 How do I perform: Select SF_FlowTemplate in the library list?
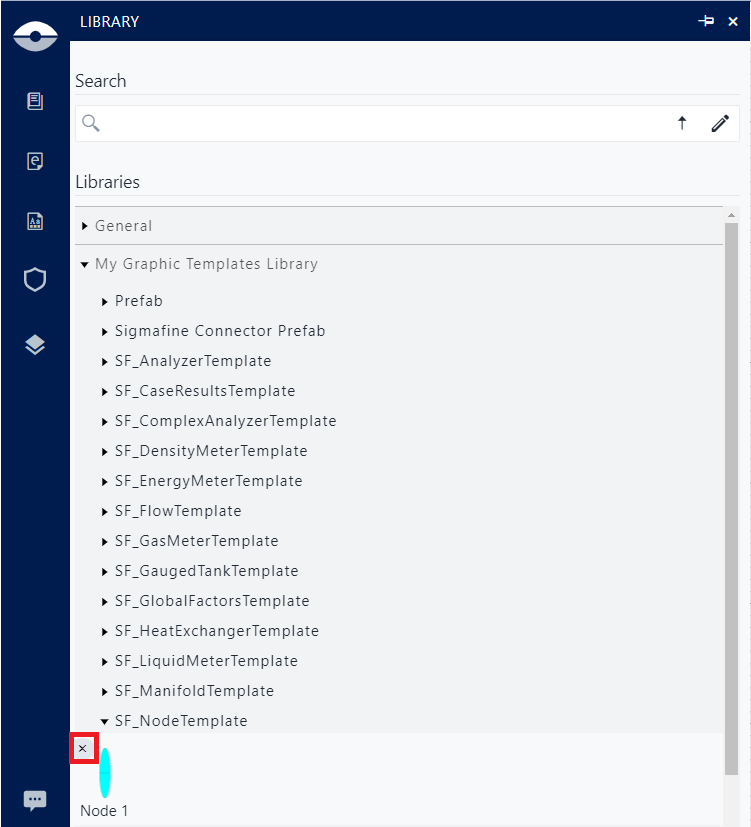tap(178, 511)
